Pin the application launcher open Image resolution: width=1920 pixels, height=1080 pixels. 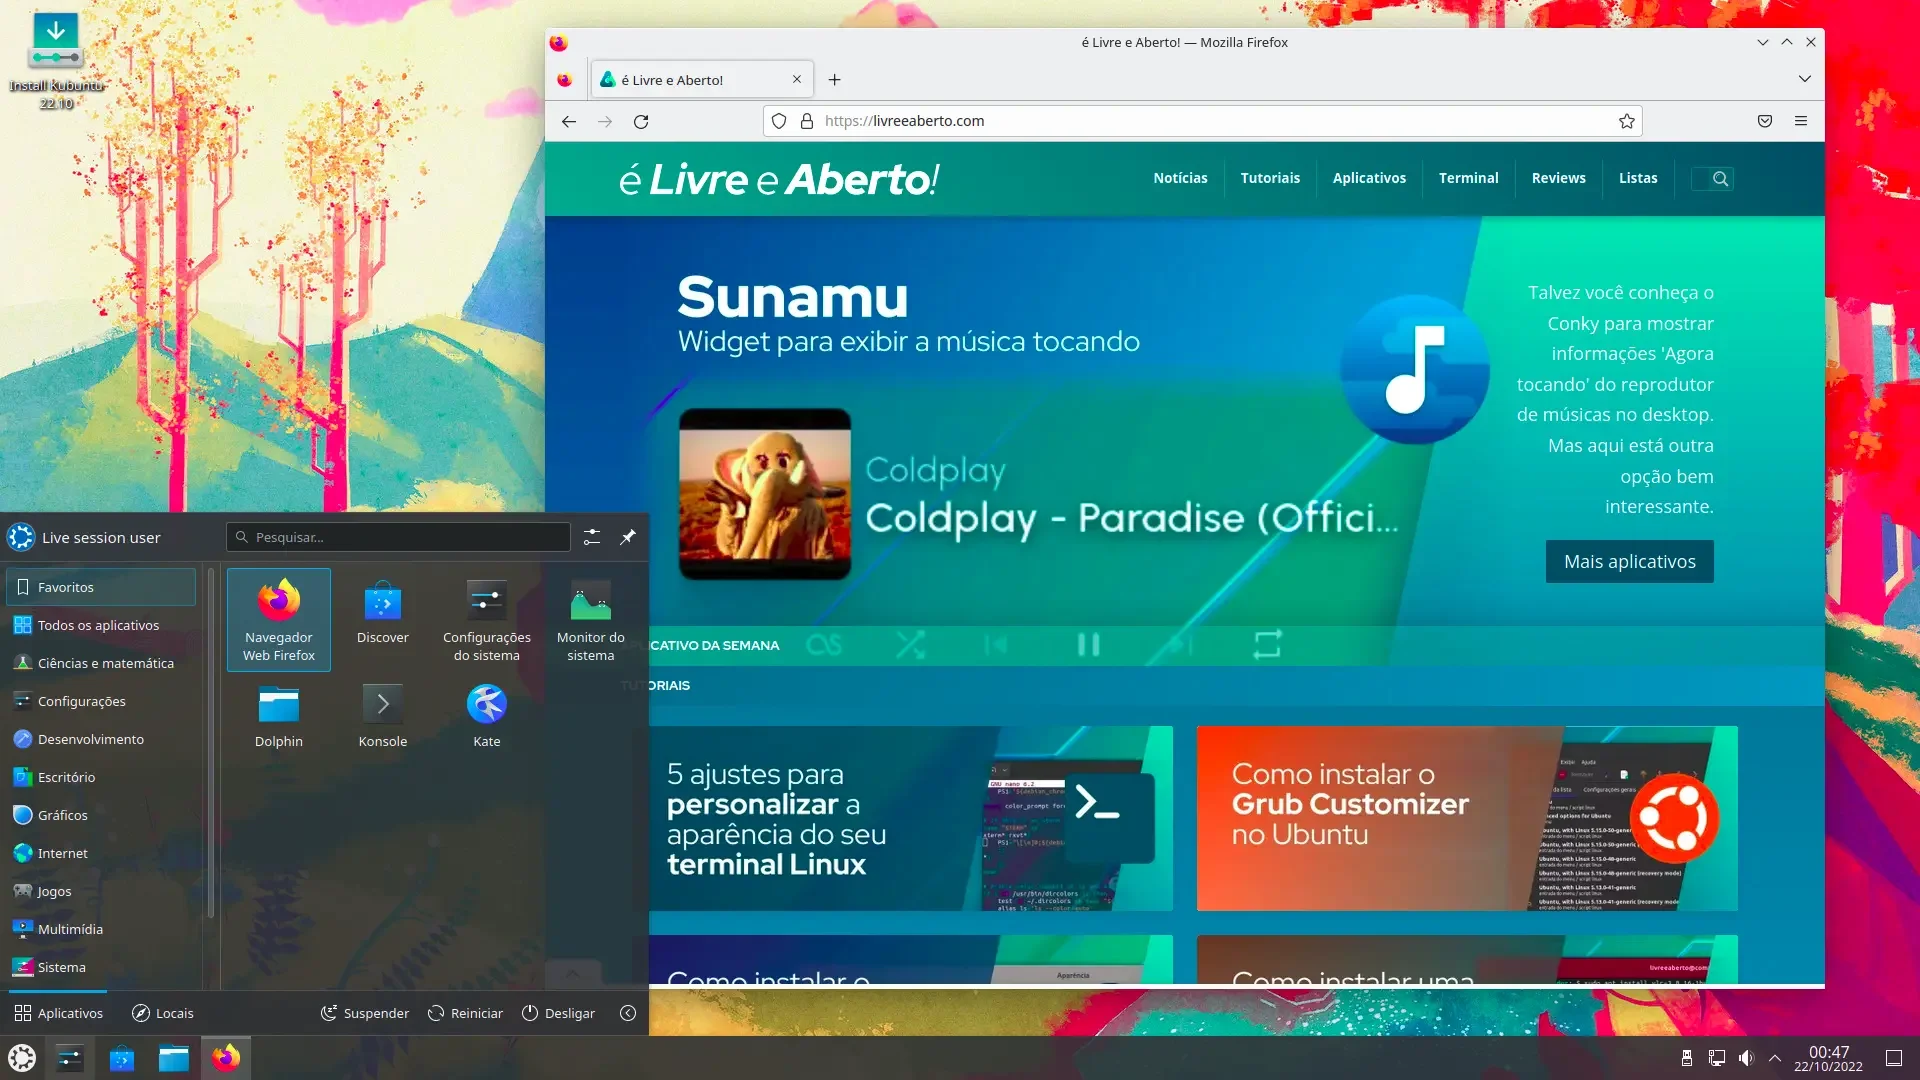tap(628, 537)
